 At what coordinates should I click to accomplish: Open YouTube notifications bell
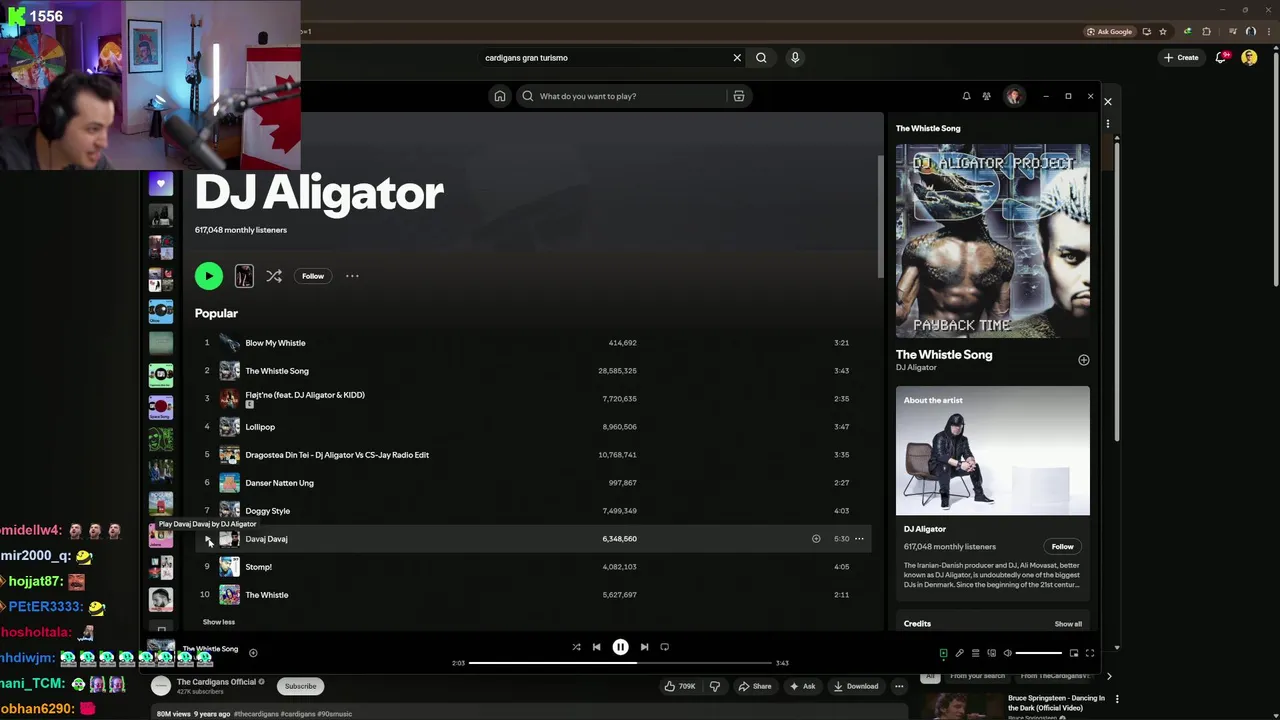1221,58
